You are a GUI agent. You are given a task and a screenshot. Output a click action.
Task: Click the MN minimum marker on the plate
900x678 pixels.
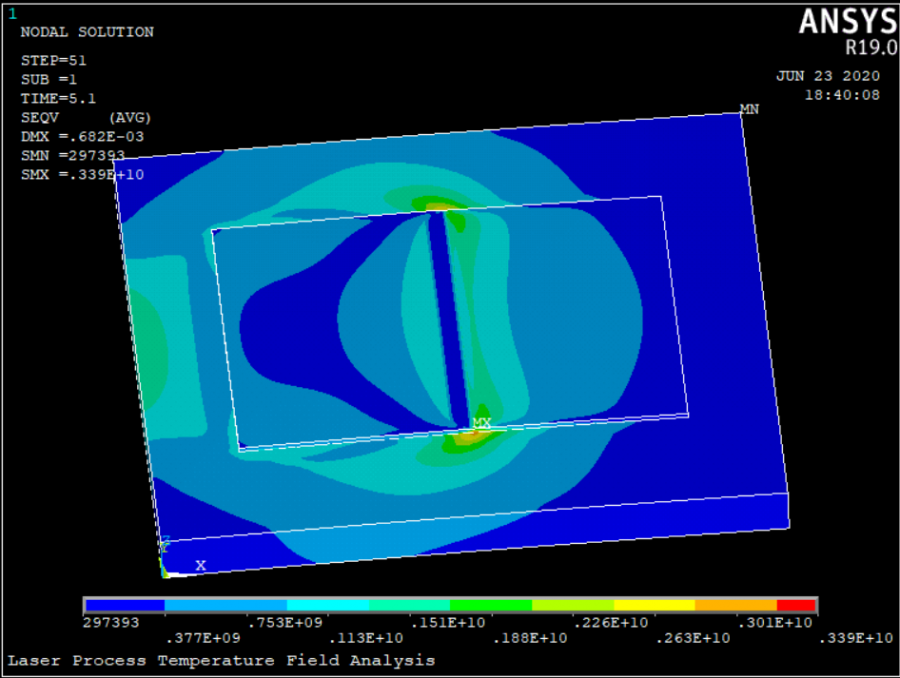click(x=748, y=108)
